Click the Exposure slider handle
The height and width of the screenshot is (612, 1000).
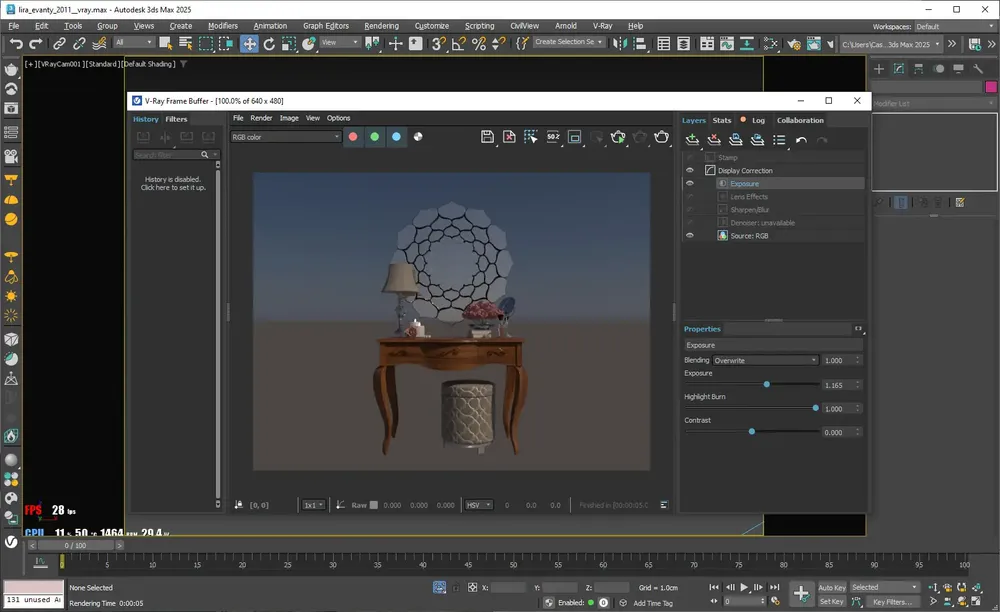767,384
